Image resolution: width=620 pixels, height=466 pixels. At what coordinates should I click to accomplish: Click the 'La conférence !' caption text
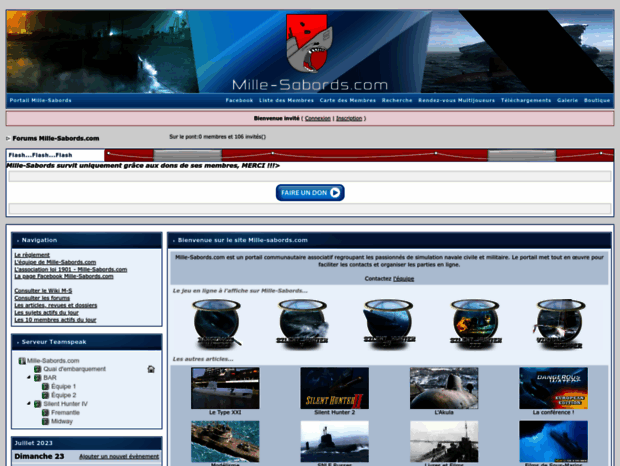(553, 412)
